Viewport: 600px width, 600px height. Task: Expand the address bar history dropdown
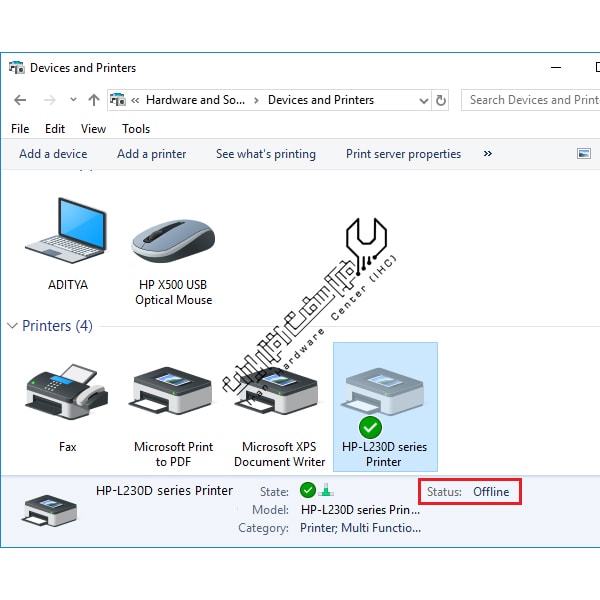[424, 101]
